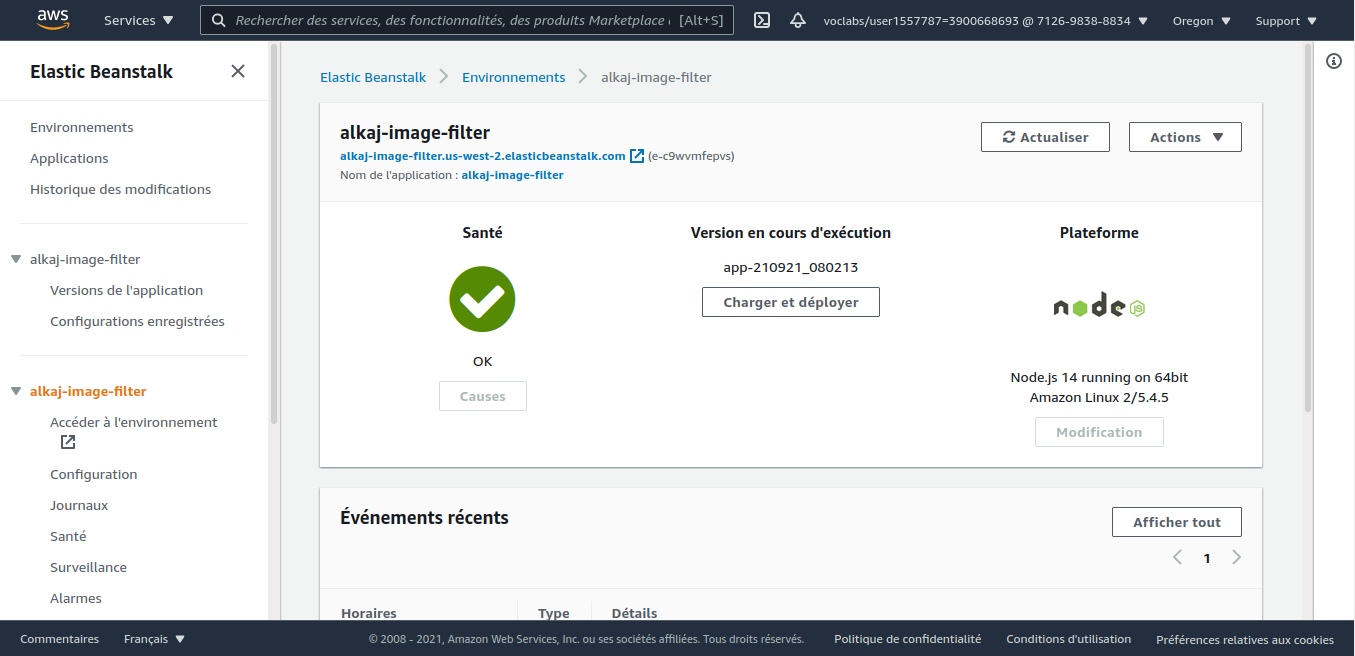Screen dimensions: 1355x656
Task: Open Accéder à l'environnement item
Action: pyautogui.click(x=134, y=422)
